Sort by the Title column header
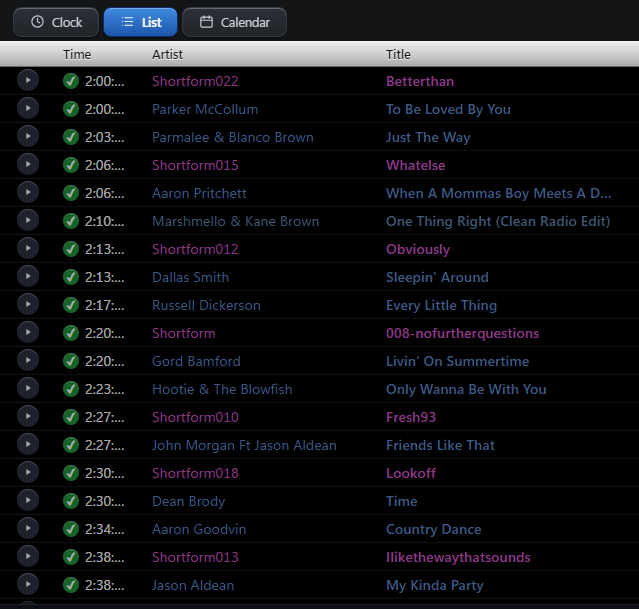This screenshot has width=639, height=609. click(398, 54)
